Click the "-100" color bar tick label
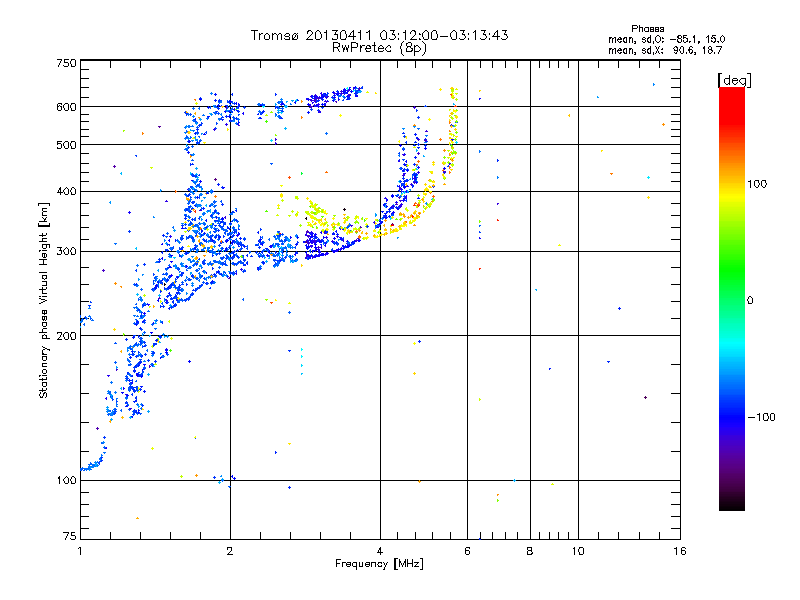This screenshot has height=600, width=800. tap(761, 417)
